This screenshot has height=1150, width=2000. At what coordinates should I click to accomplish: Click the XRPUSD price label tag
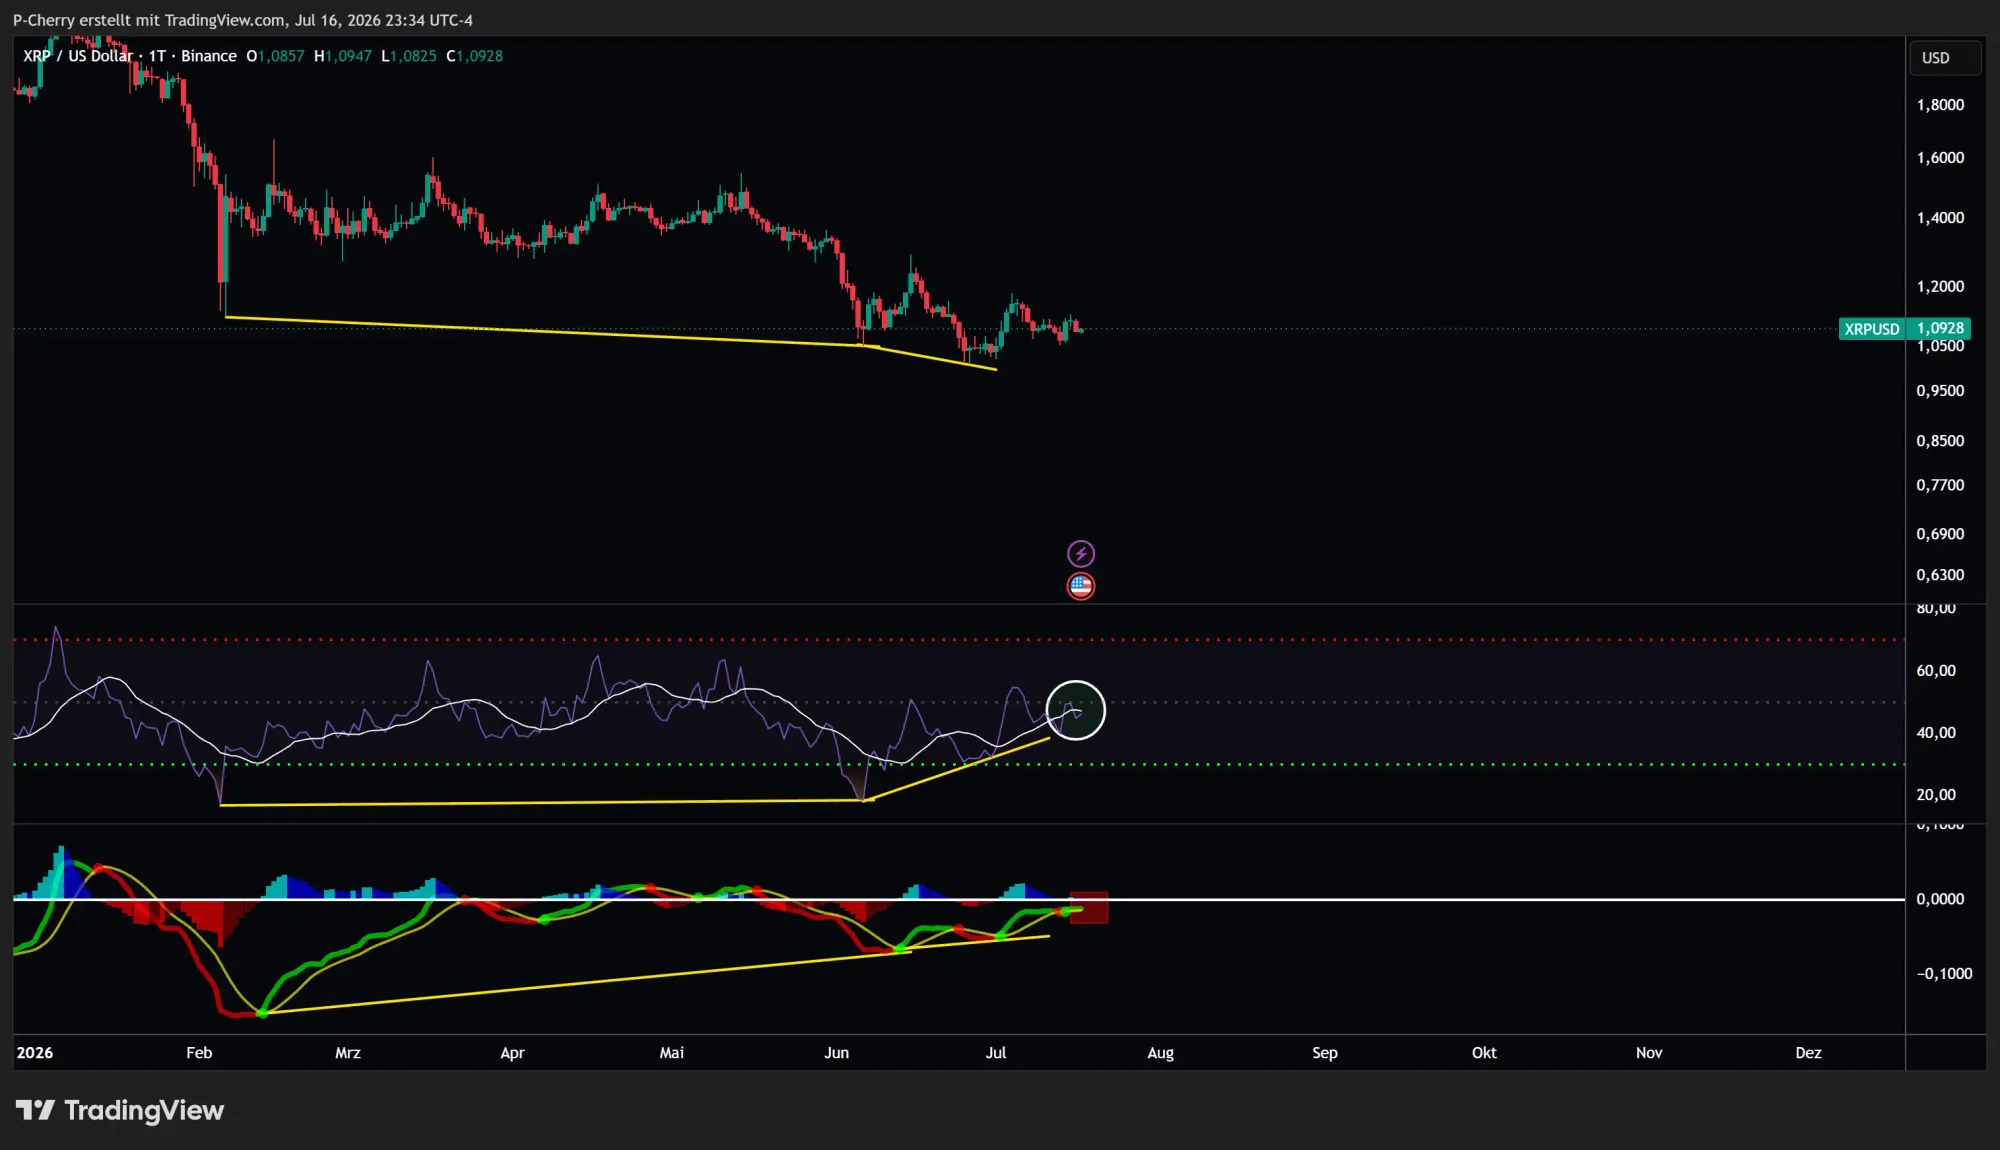(x=1872, y=329)
